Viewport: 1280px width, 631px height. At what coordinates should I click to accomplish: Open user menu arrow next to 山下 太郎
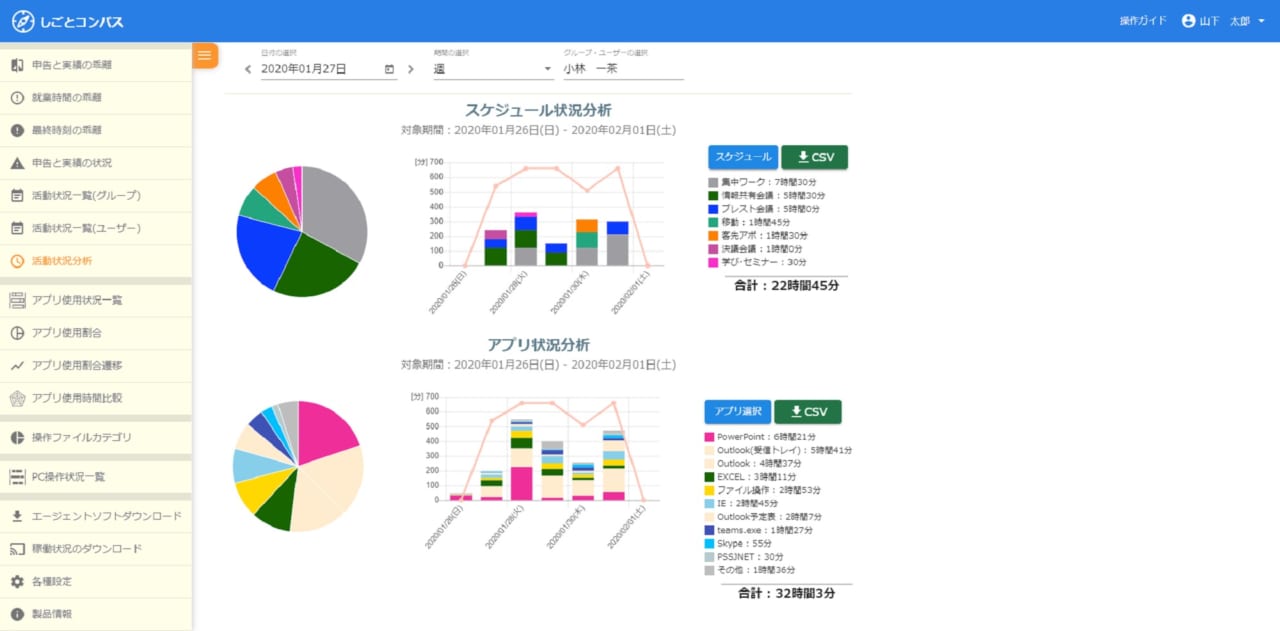(1260, 21)
